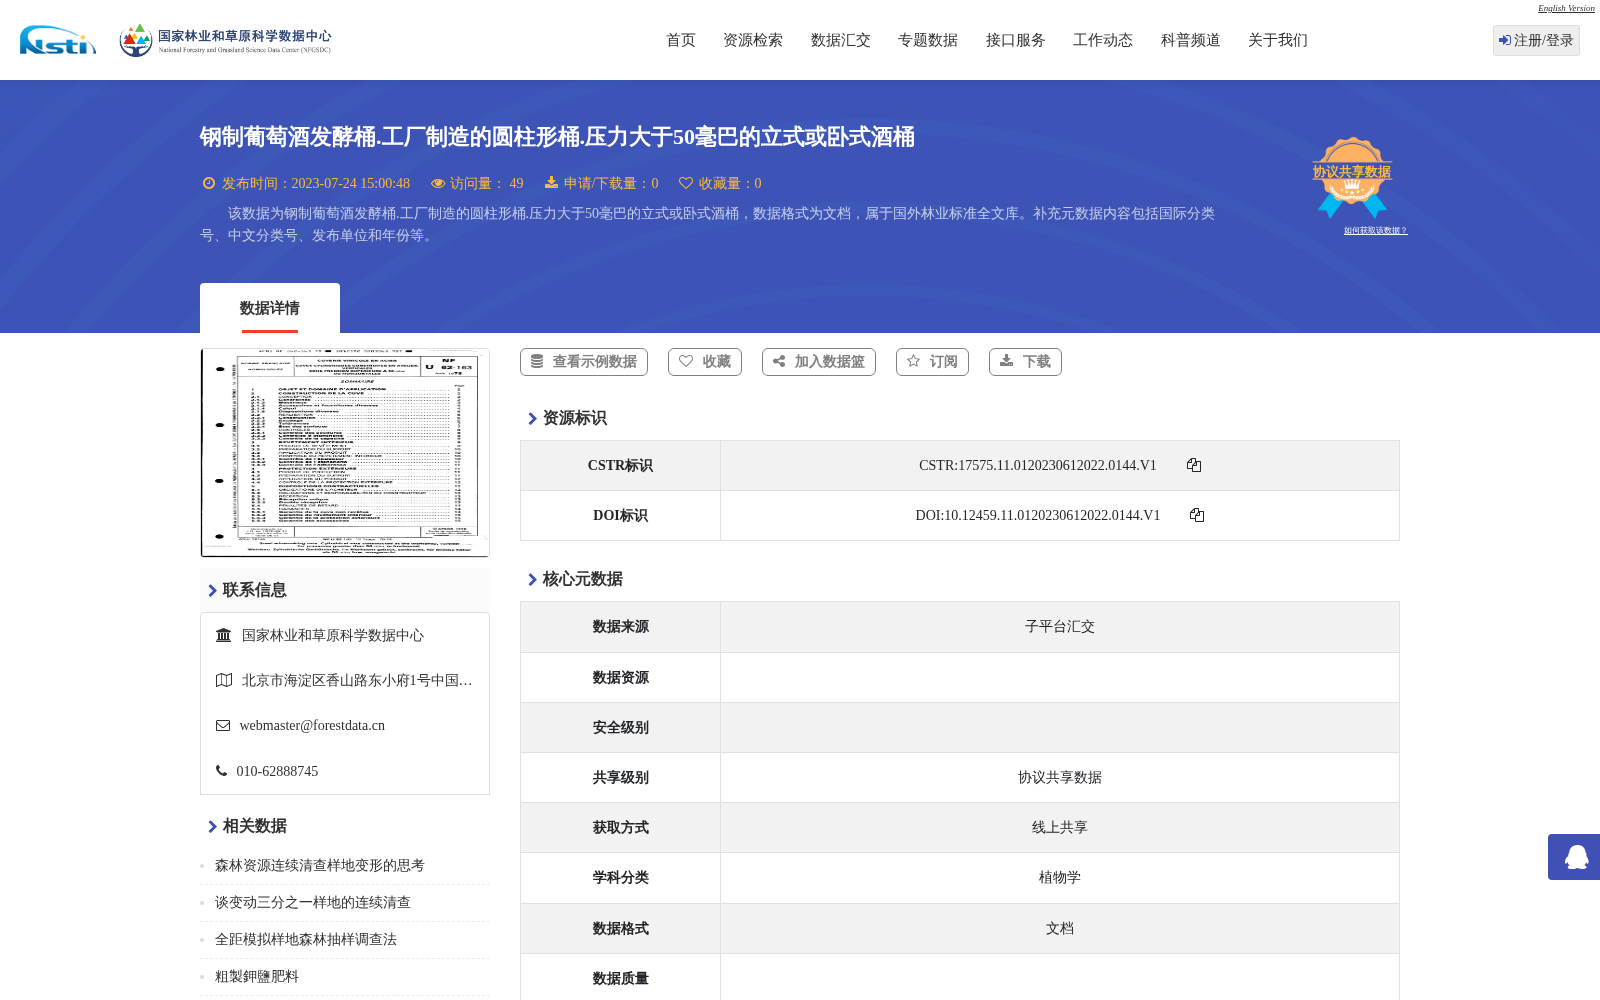
Task: Click the 文档 data format value
Action: tap(1060, 929)
